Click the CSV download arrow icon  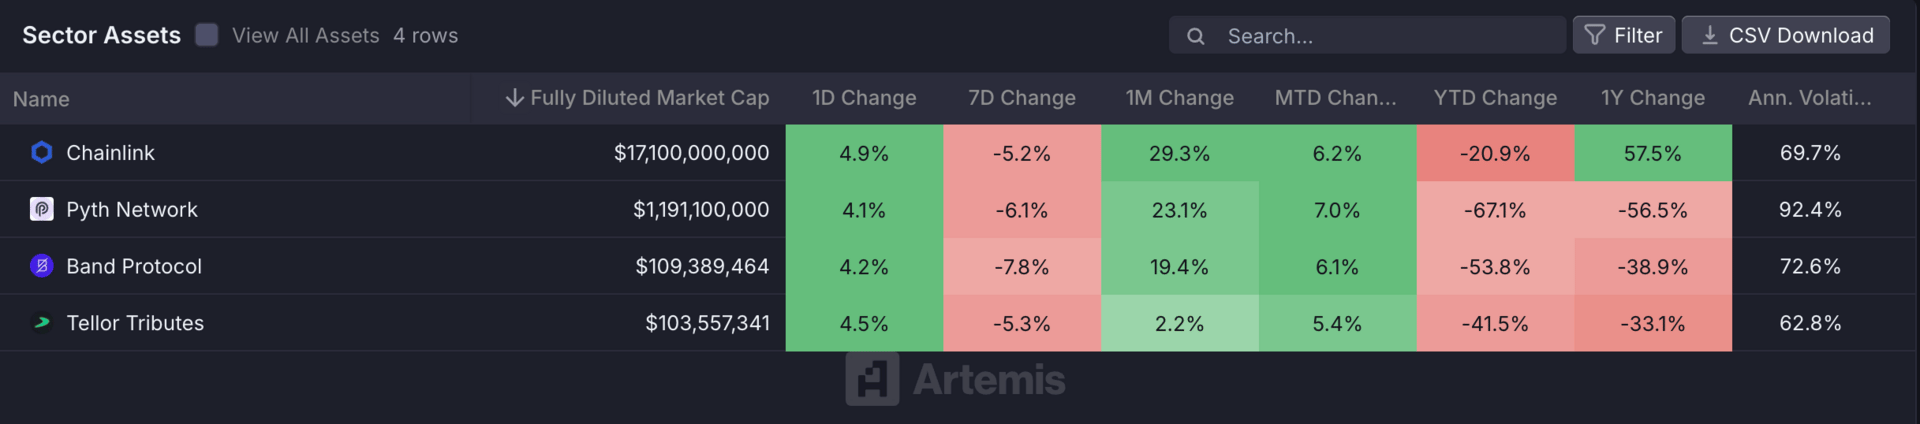(1710, 35)
